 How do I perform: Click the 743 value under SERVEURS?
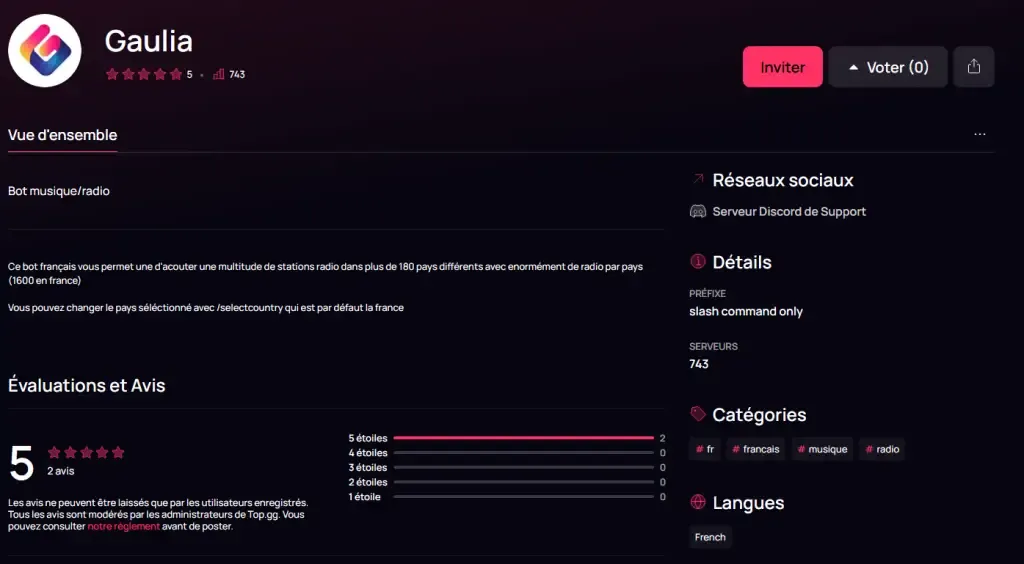pos(699,364)
